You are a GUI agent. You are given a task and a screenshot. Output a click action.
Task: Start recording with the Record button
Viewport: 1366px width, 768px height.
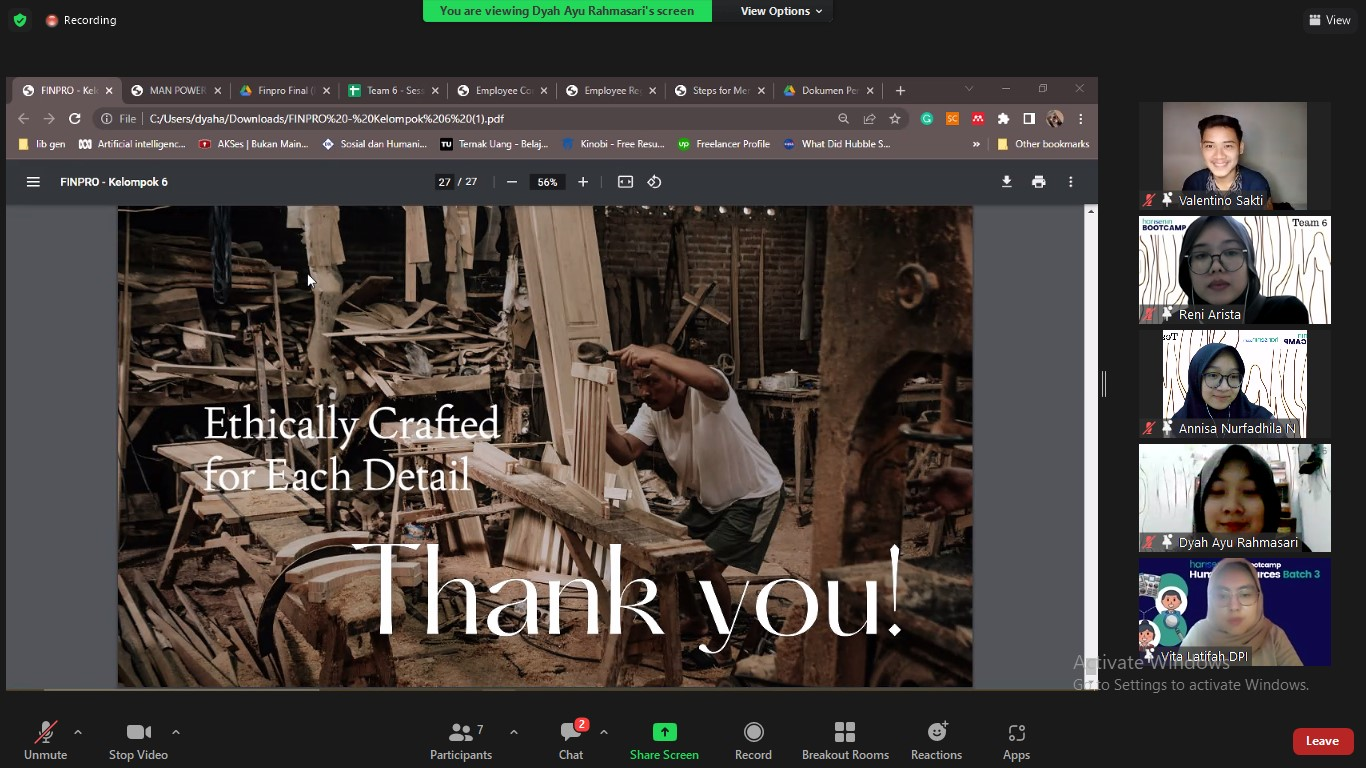[753, 741]
